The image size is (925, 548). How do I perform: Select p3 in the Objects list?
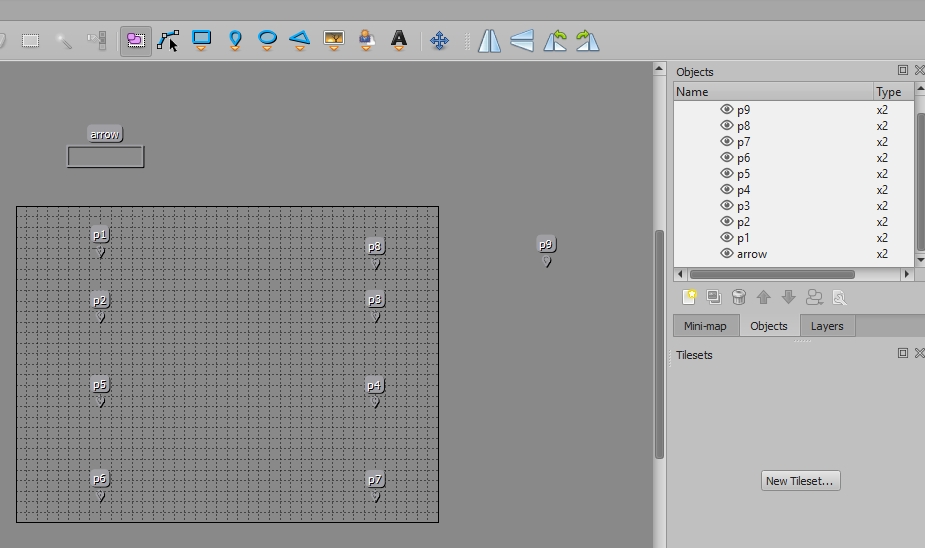744,206
